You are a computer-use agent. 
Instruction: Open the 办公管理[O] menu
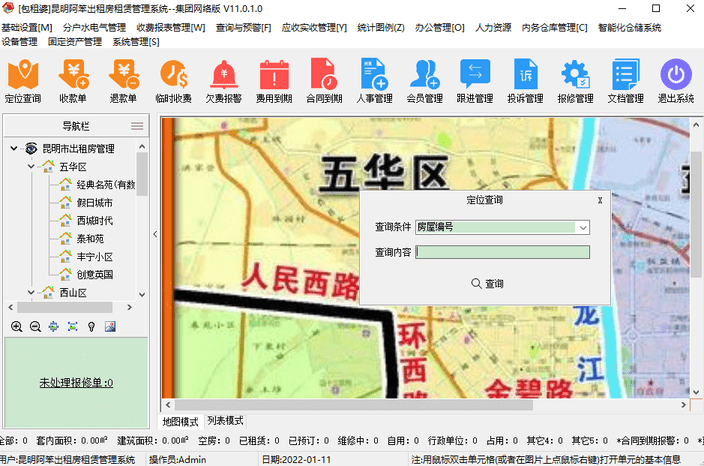coord(440,28)
